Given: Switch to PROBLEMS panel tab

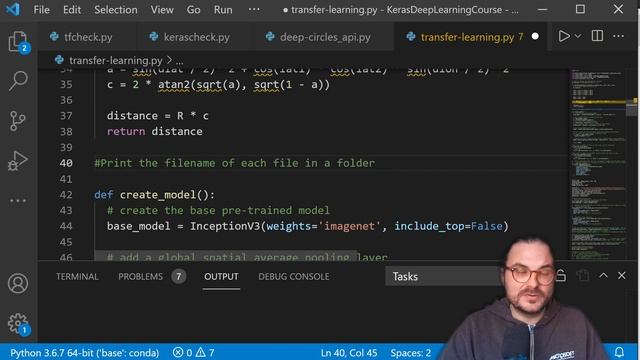Looking at the screenshot, I should coord(140,276).
